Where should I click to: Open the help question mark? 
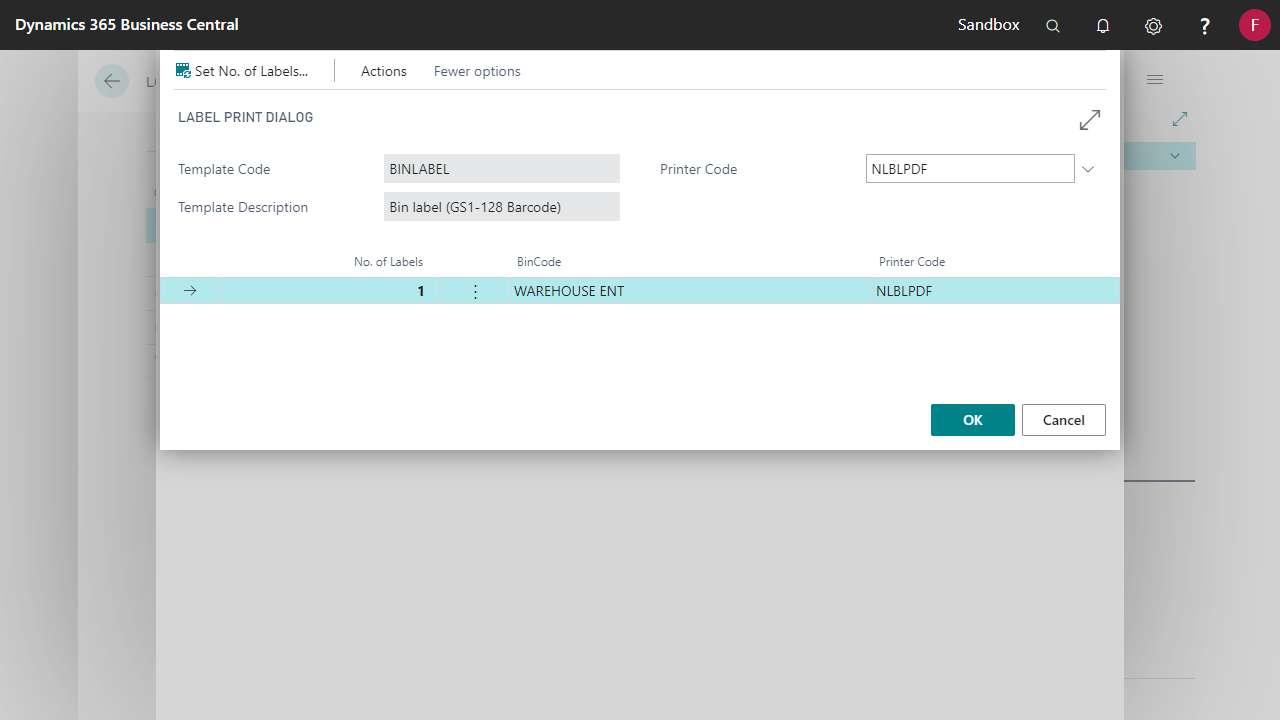pos(1205,26)
